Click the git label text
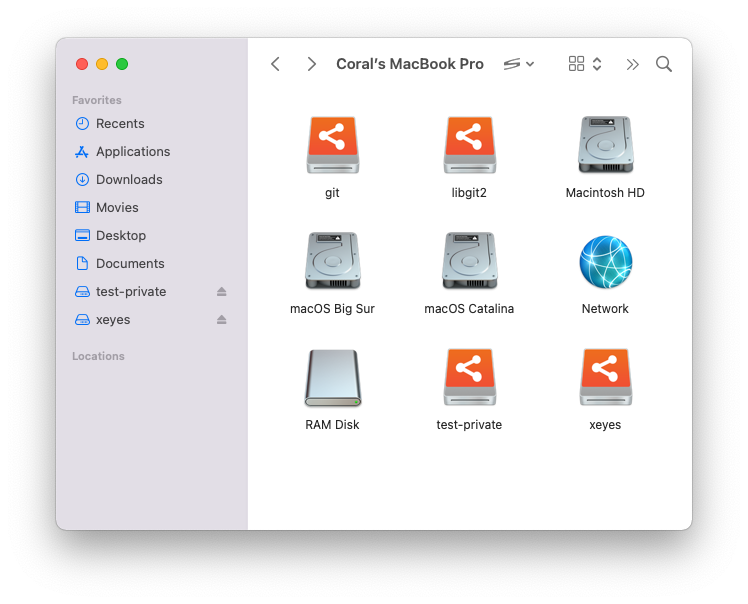 332,193
